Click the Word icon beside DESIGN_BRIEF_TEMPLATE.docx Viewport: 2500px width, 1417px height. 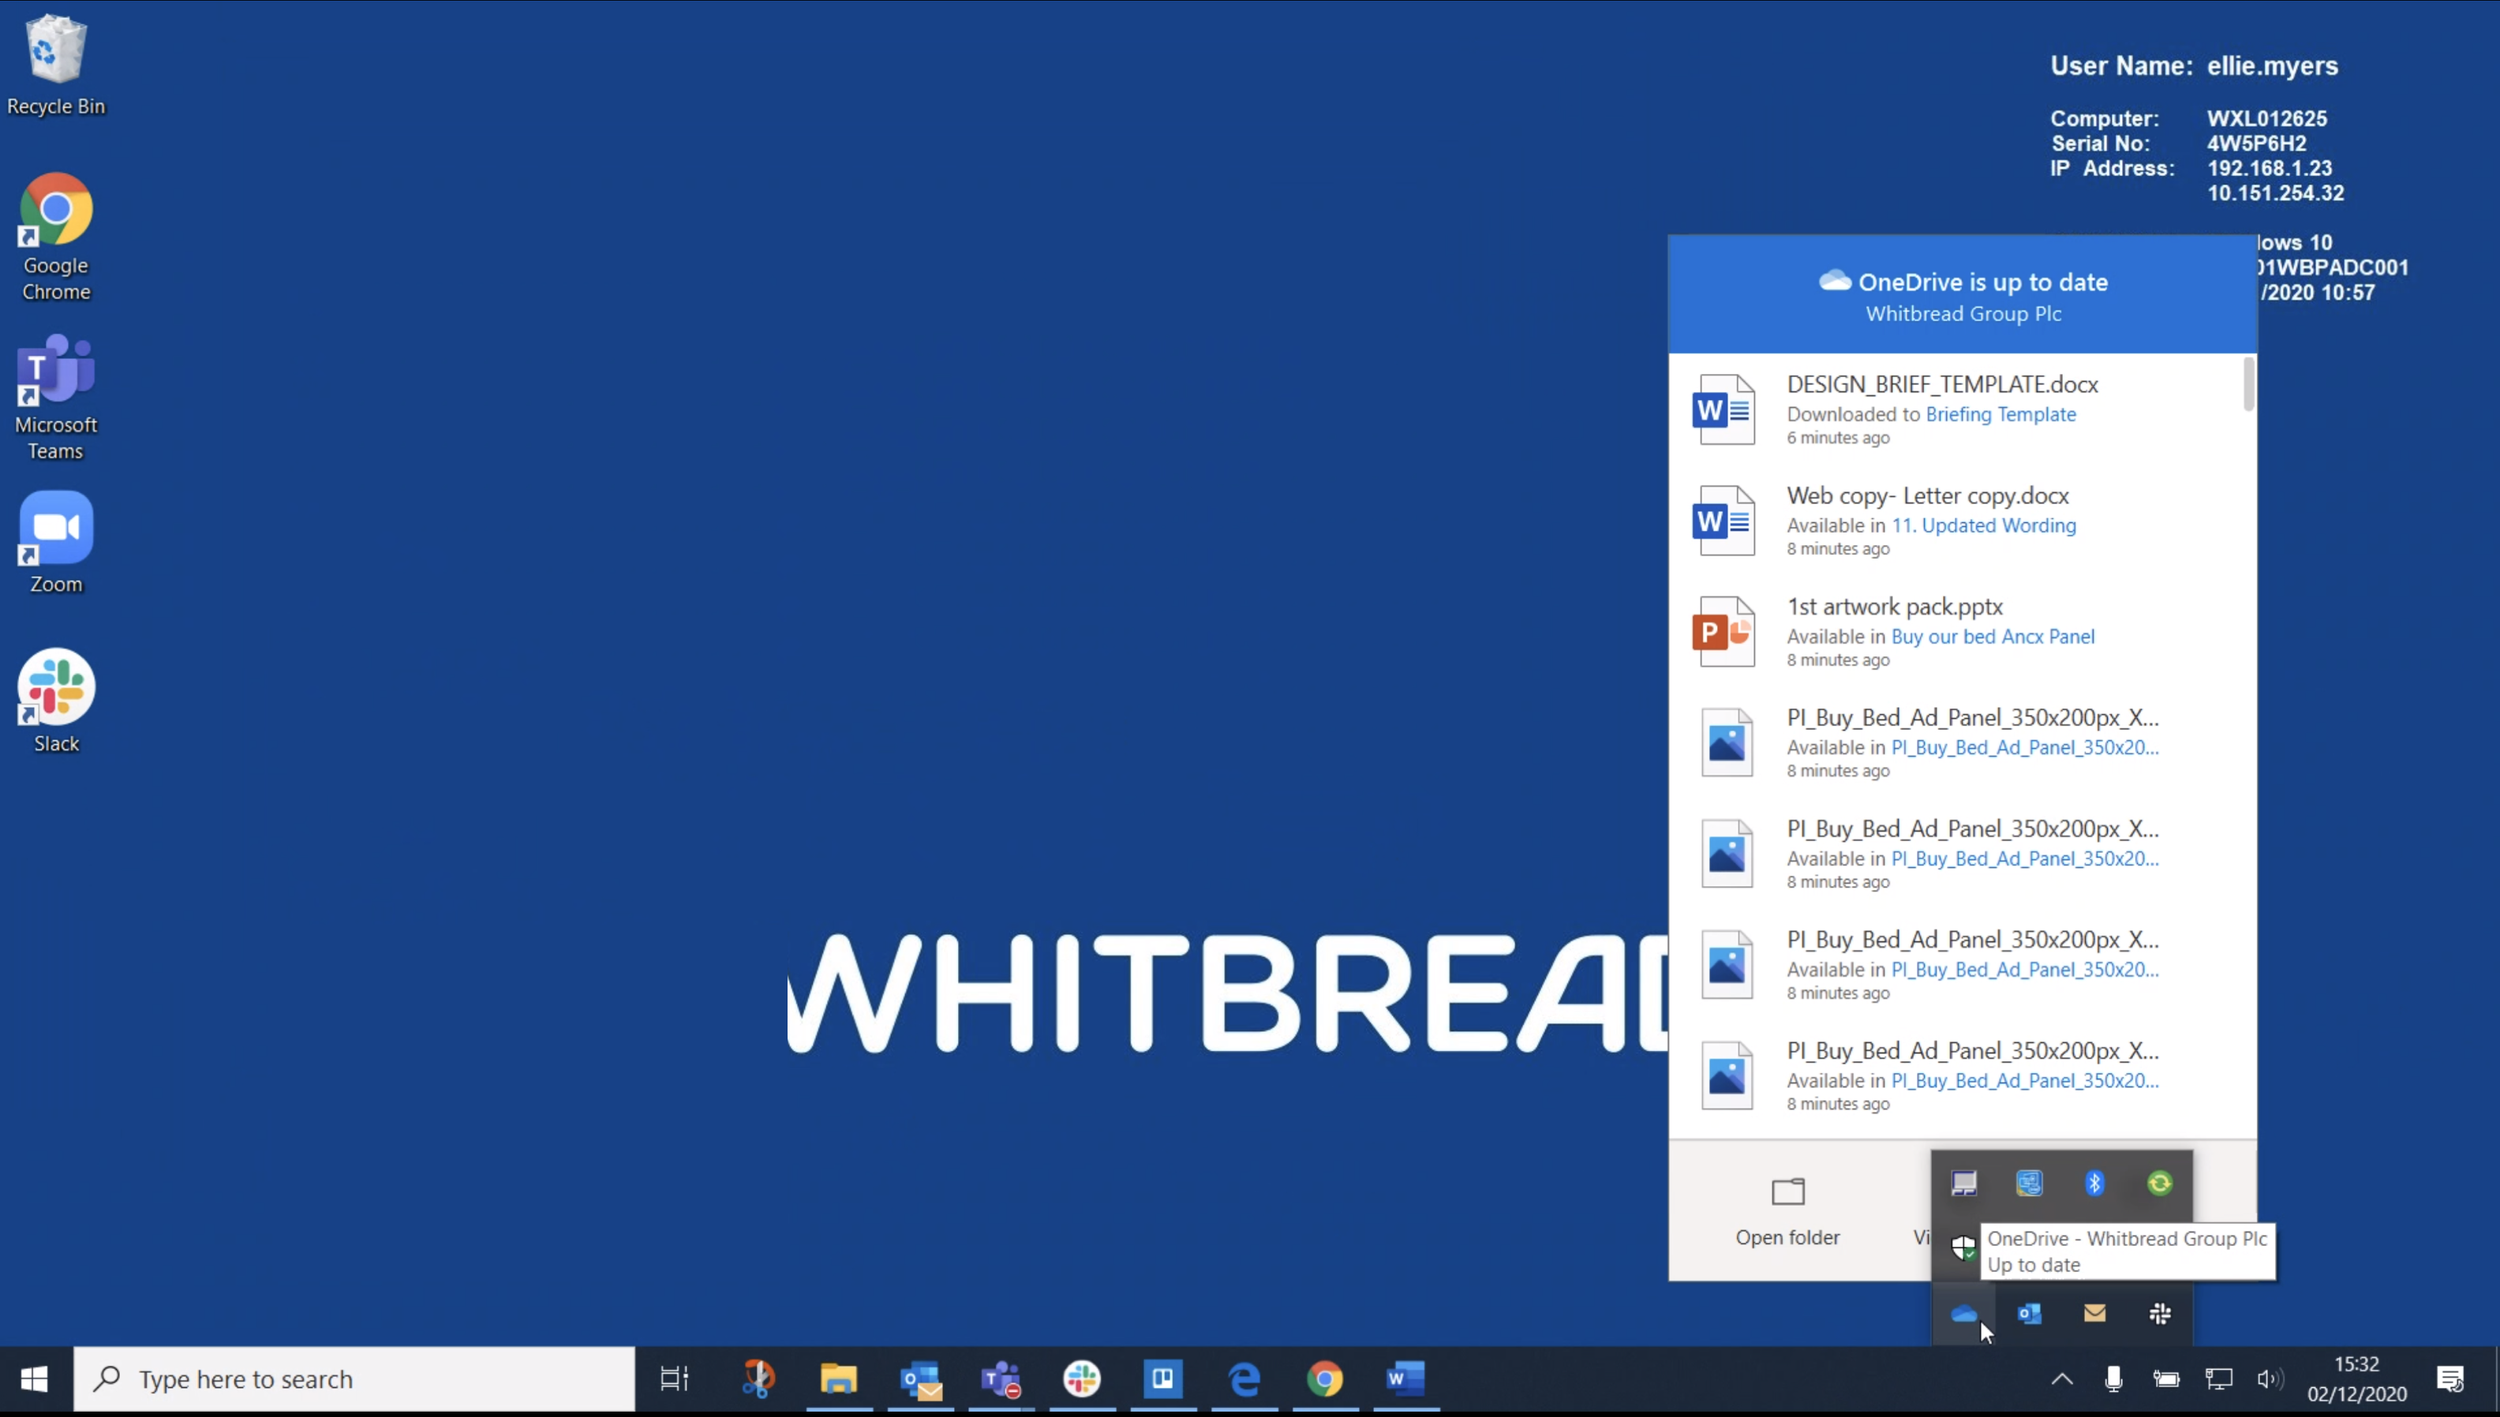(1723, 409)
